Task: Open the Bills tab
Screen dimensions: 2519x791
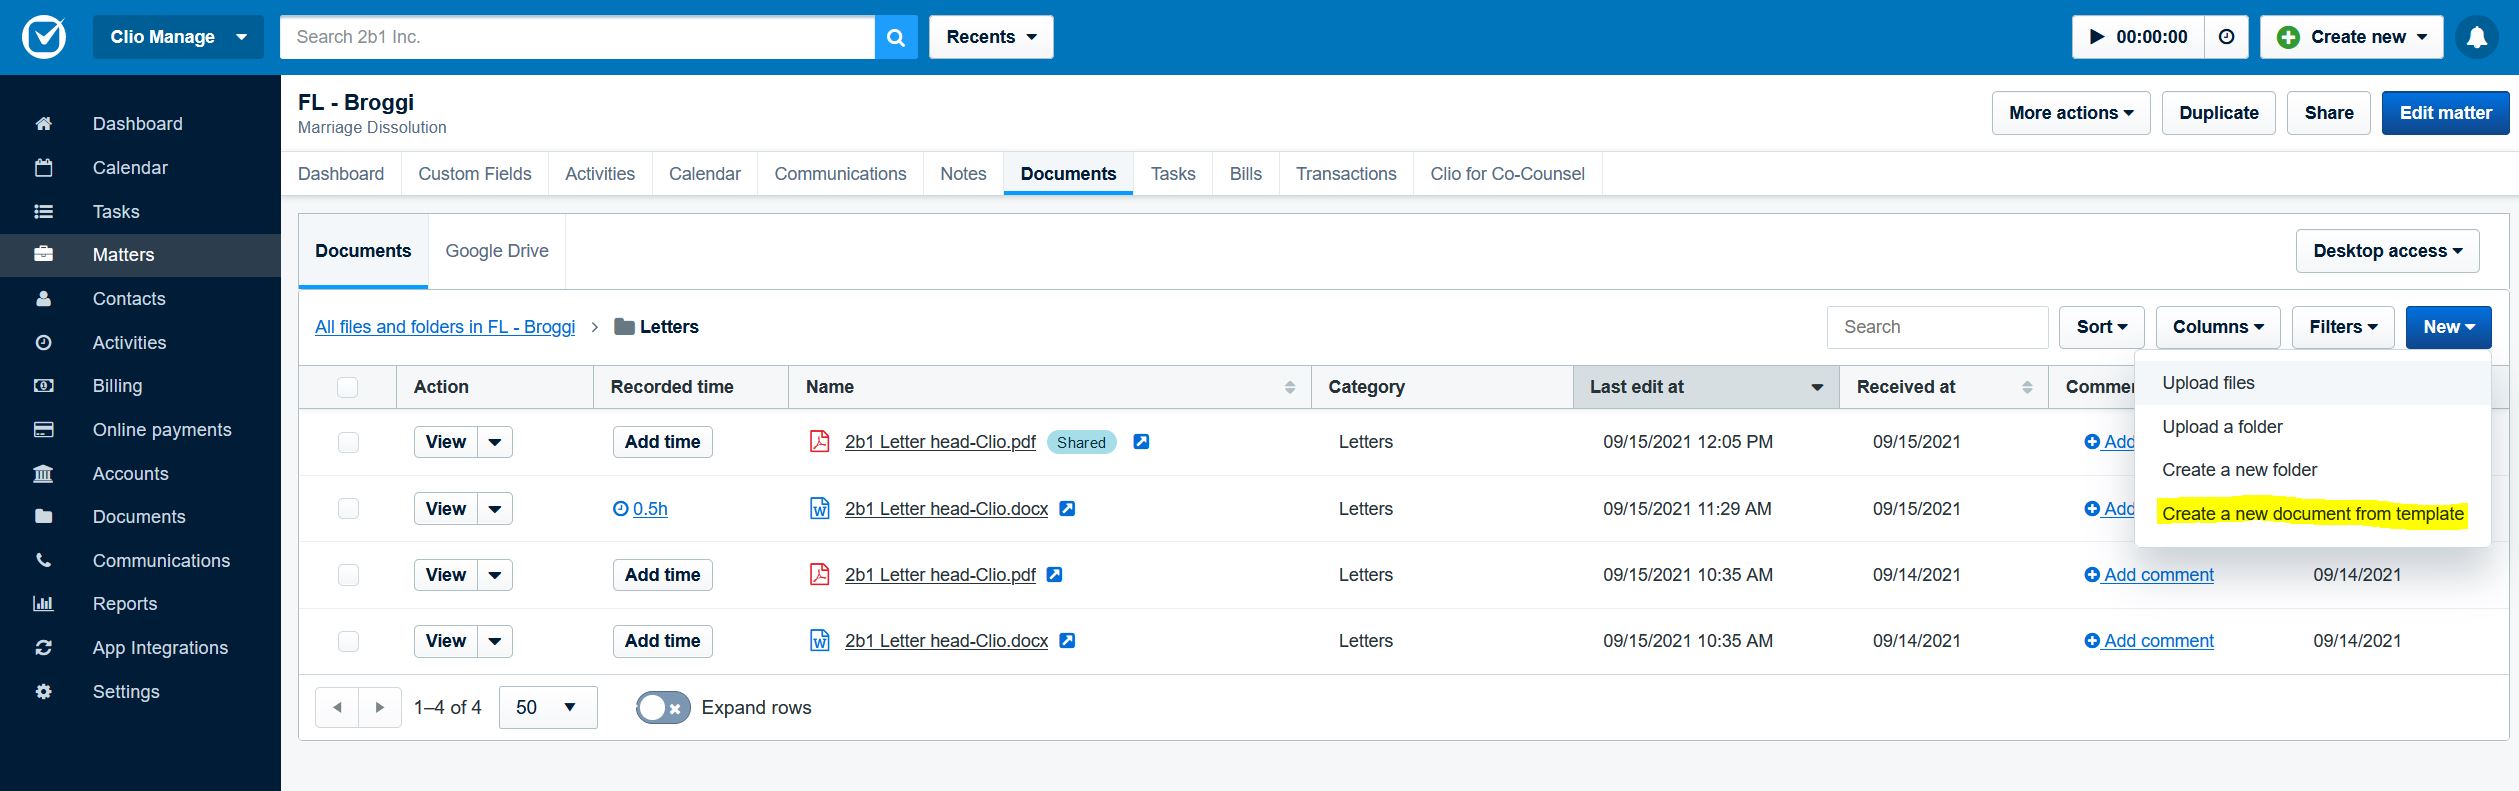Action: [x=1245, y=174]
